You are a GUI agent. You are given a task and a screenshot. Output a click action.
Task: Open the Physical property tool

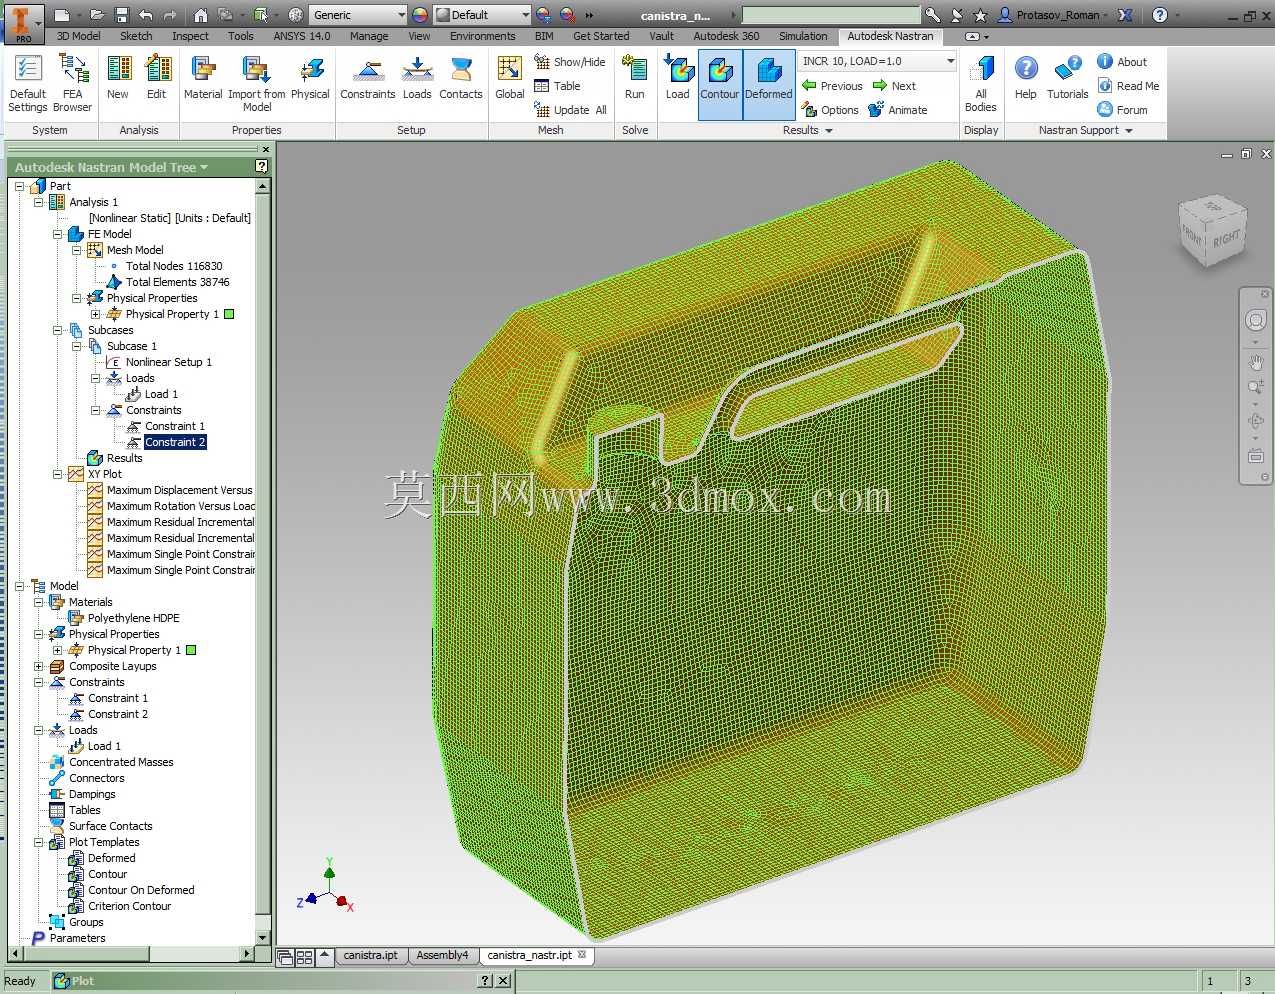(310, 77)
